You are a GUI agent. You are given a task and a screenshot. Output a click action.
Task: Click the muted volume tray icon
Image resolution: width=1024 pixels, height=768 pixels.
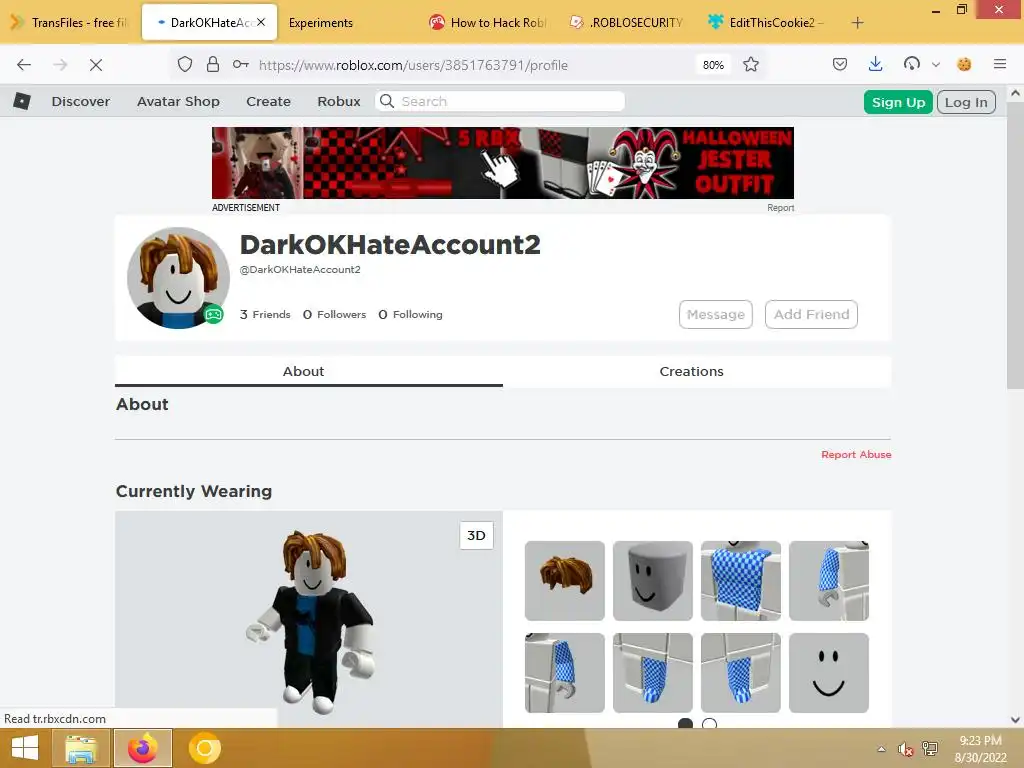(904, 749)
